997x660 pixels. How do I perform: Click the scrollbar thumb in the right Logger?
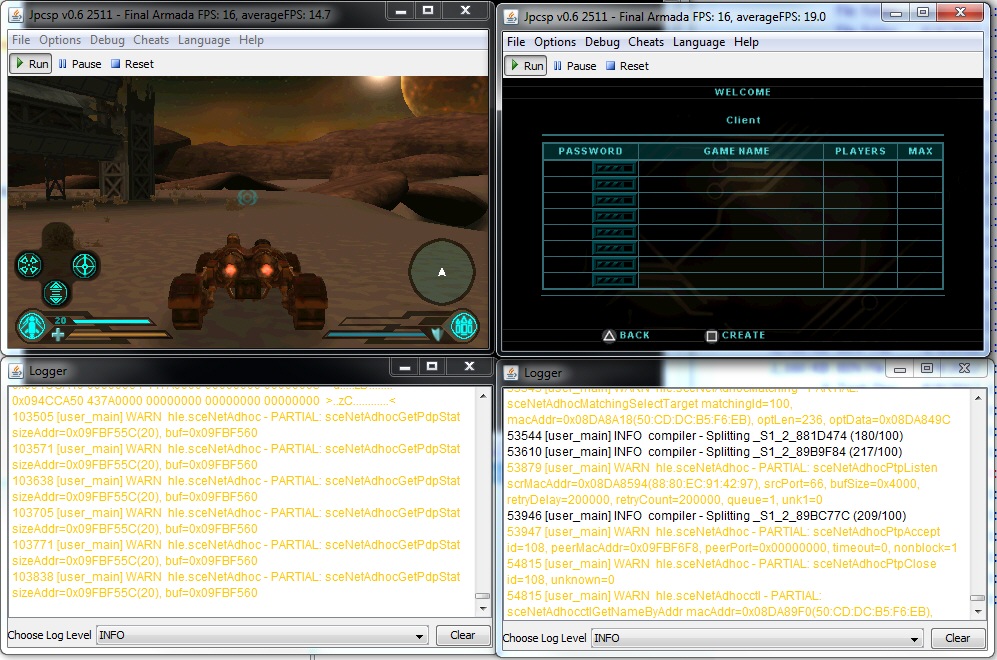tap(977, 598)
